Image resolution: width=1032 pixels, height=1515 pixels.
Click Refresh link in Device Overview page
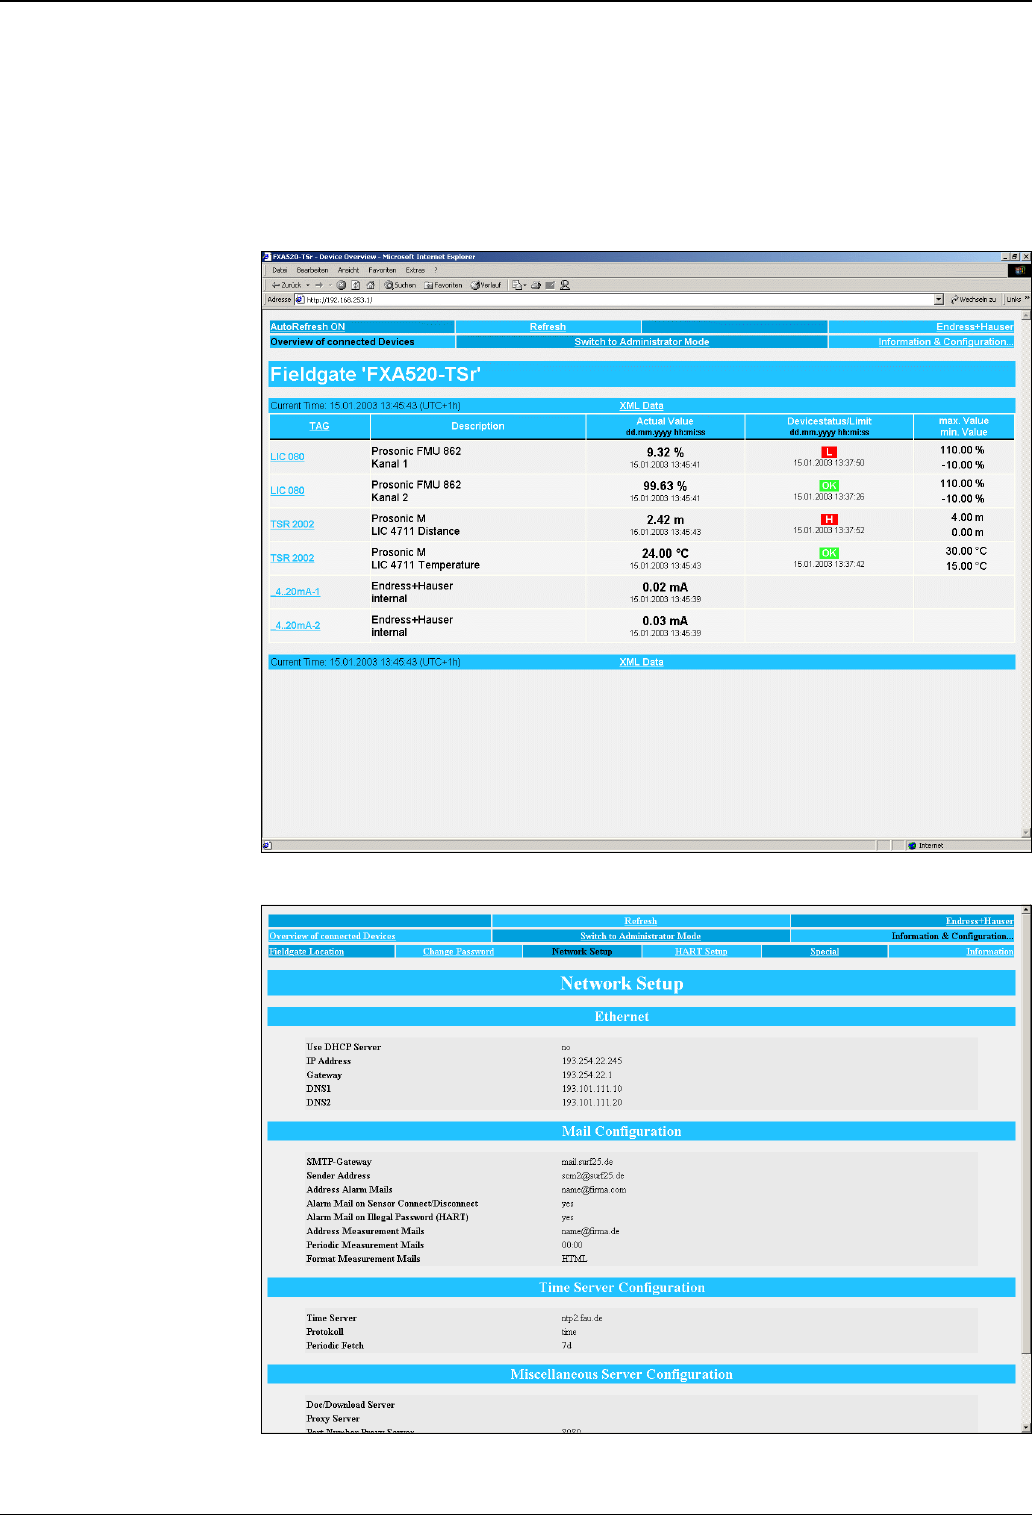[x=548, y=327]
